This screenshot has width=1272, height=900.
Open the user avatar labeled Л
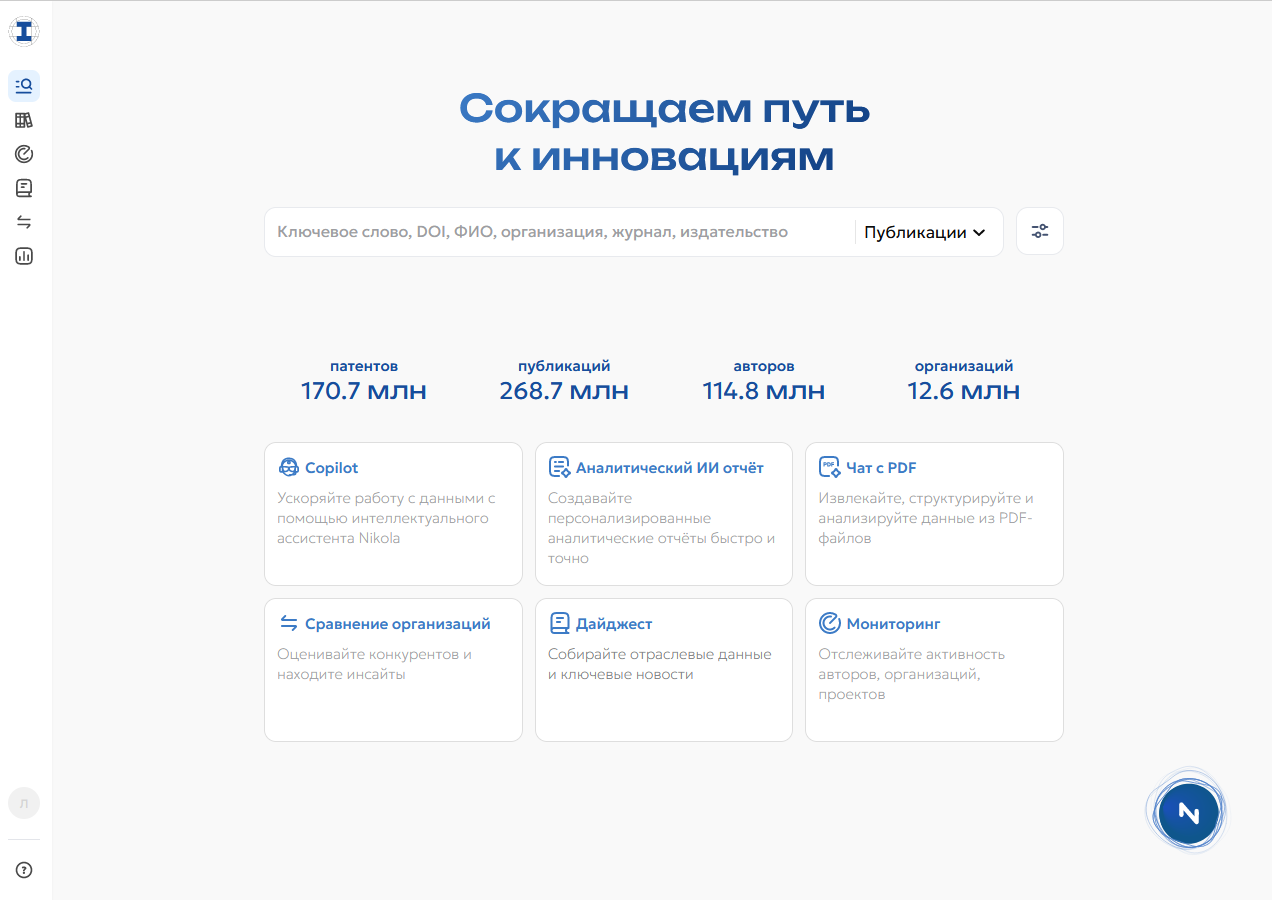click(24, 803)
